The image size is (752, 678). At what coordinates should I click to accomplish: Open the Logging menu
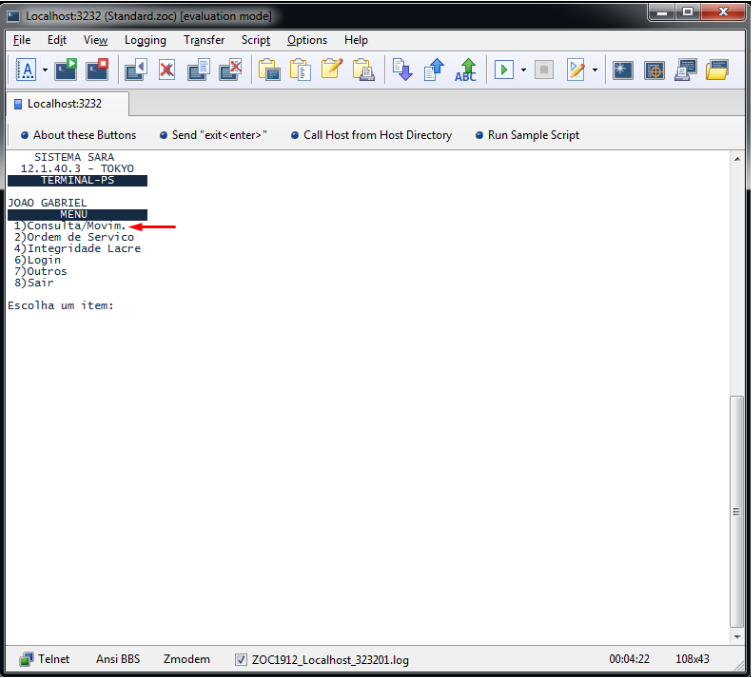pyautogui.click(x=145, y=40)
